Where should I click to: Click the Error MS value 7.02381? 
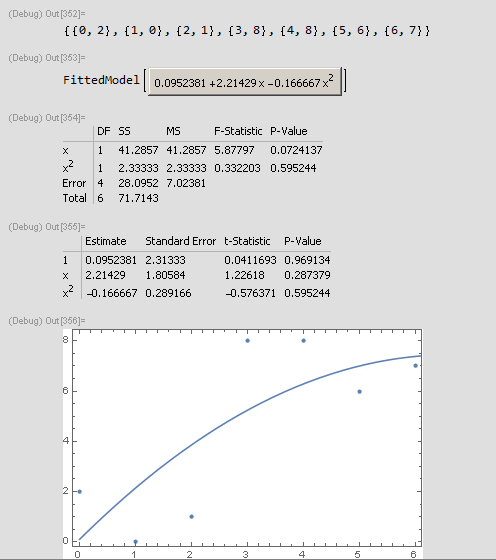tap(186, 183)
